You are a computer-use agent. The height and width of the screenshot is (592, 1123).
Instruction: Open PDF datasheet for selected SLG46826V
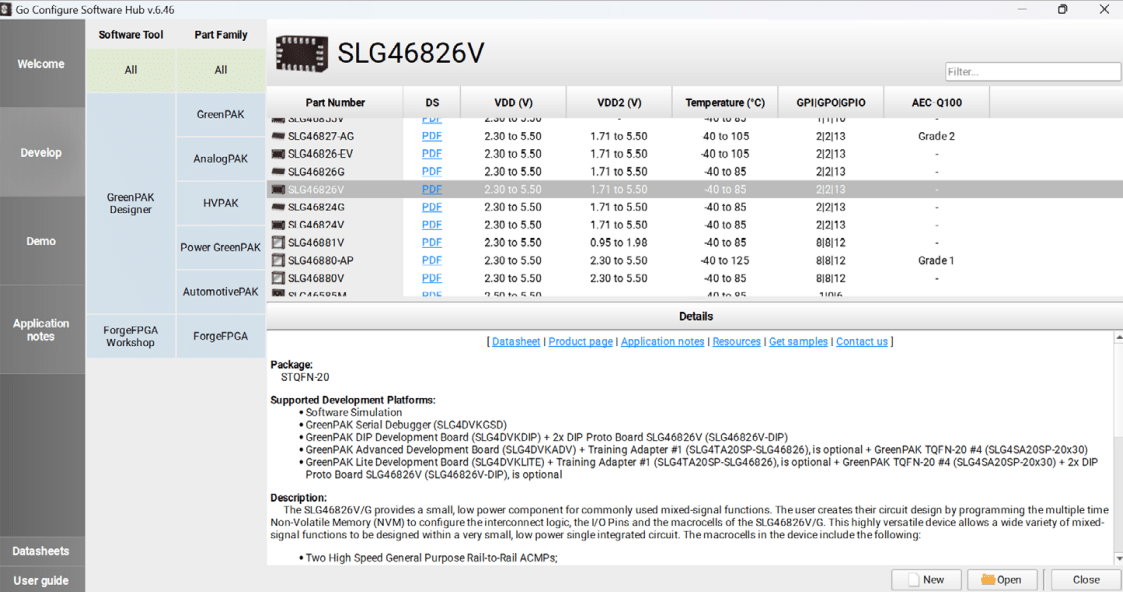(x=432, y=190)
